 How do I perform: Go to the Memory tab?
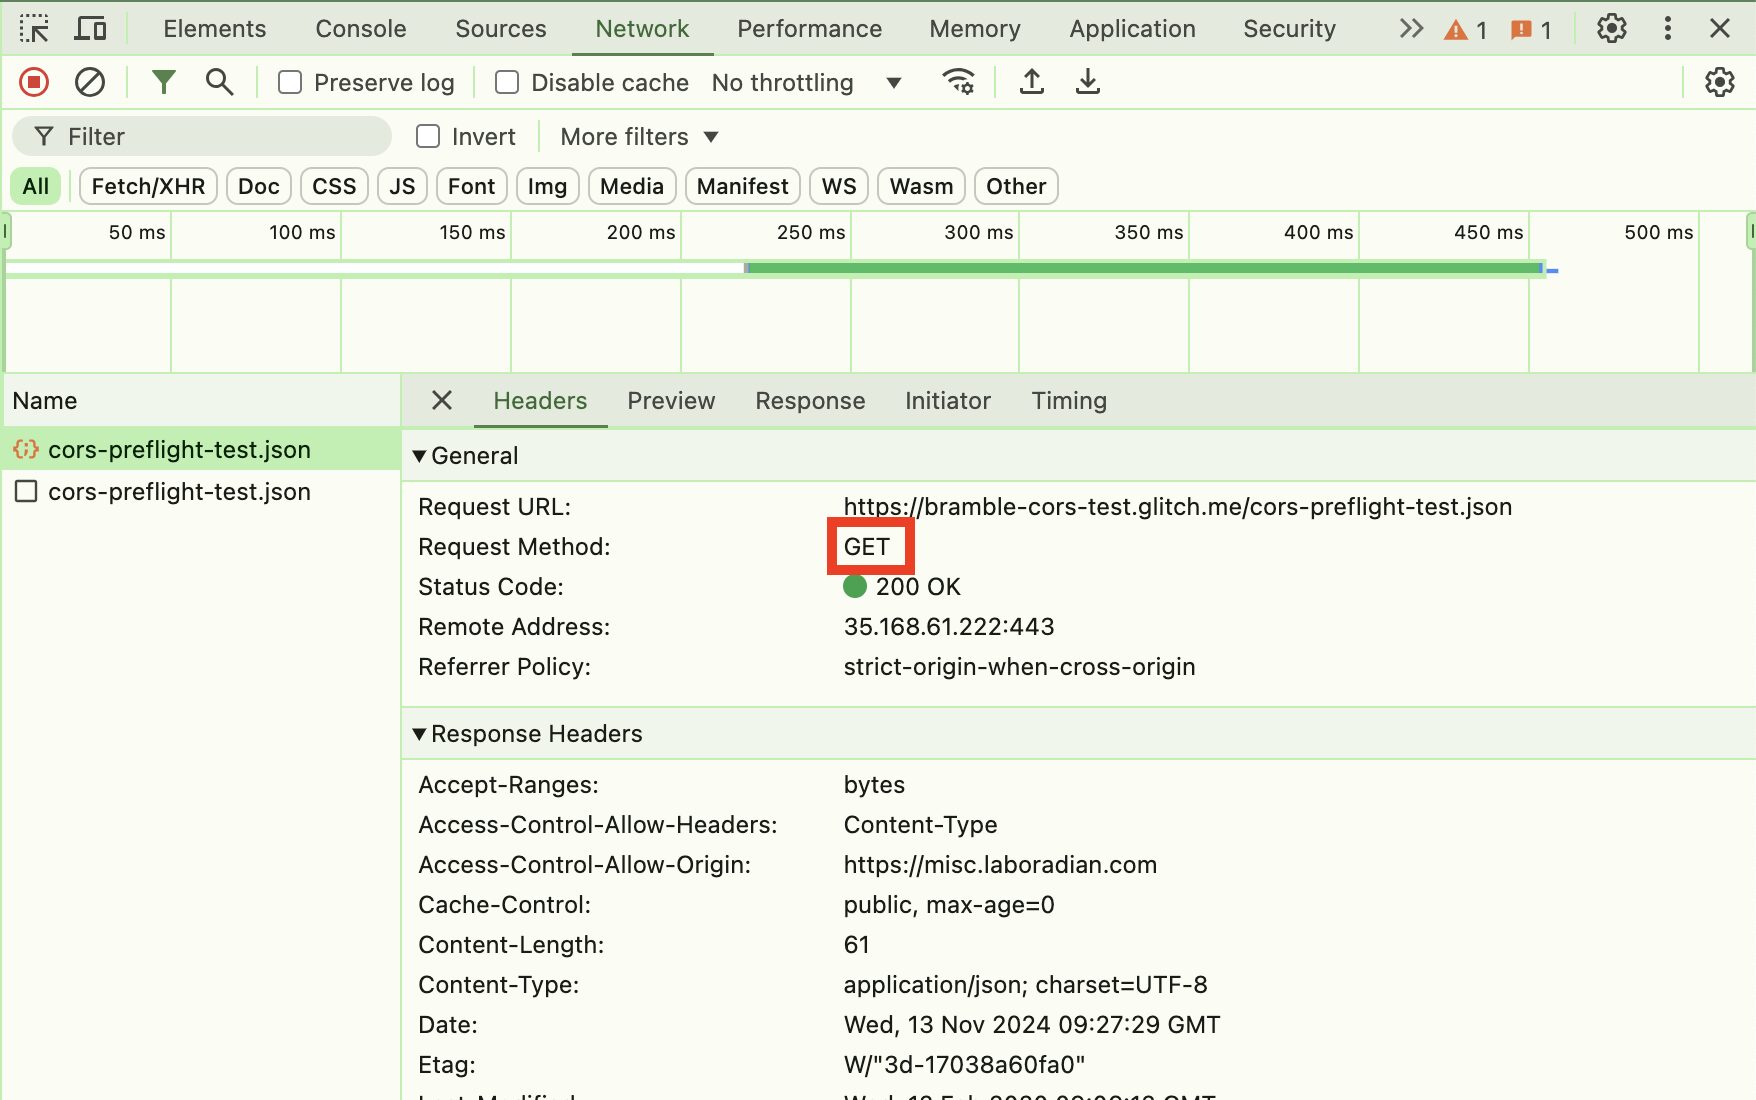tap(975, 28)
